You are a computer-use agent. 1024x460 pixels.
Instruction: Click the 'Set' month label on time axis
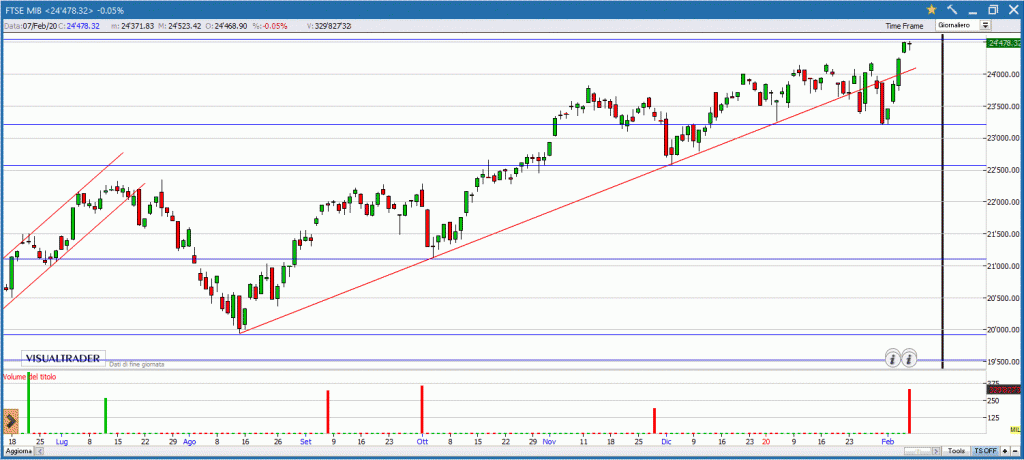pos(306,442)
